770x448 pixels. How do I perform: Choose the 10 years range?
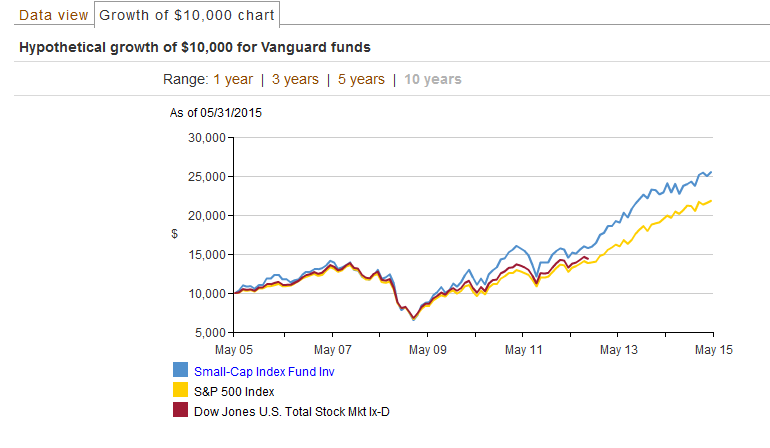(x=432, y=79)
